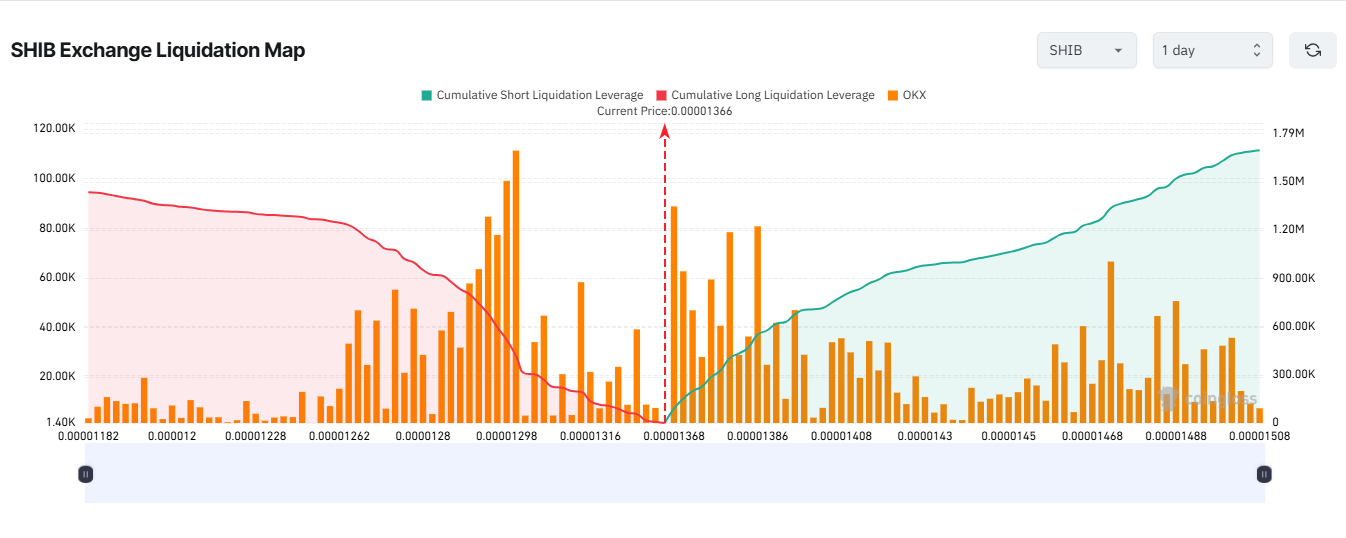Click the 0.00001182 x-axis label

88,436
